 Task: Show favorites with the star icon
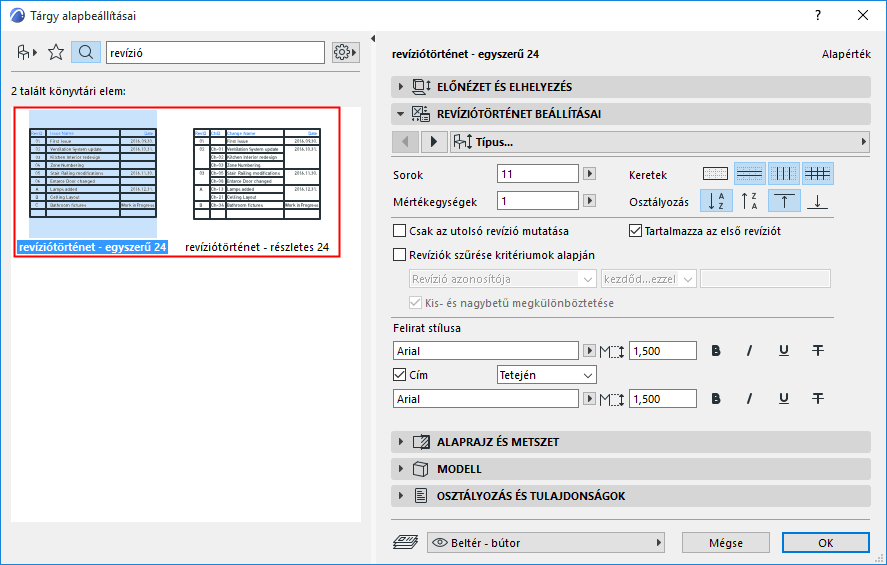tap(56, 53)
